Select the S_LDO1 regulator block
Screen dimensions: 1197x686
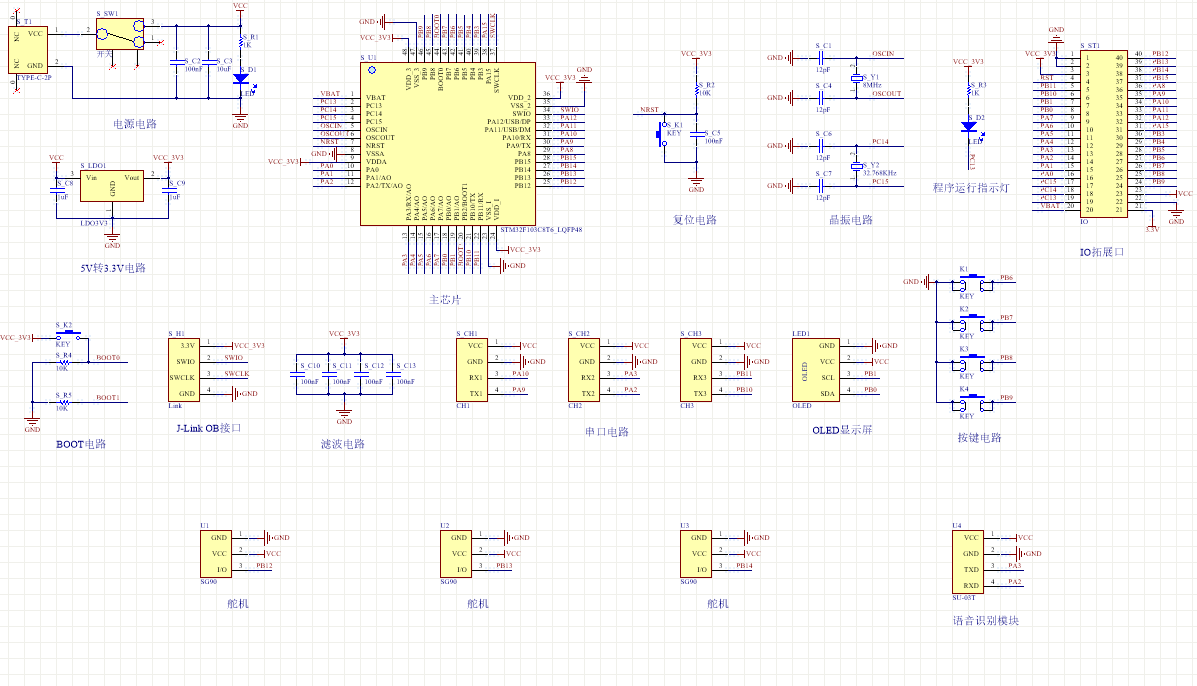112,185
